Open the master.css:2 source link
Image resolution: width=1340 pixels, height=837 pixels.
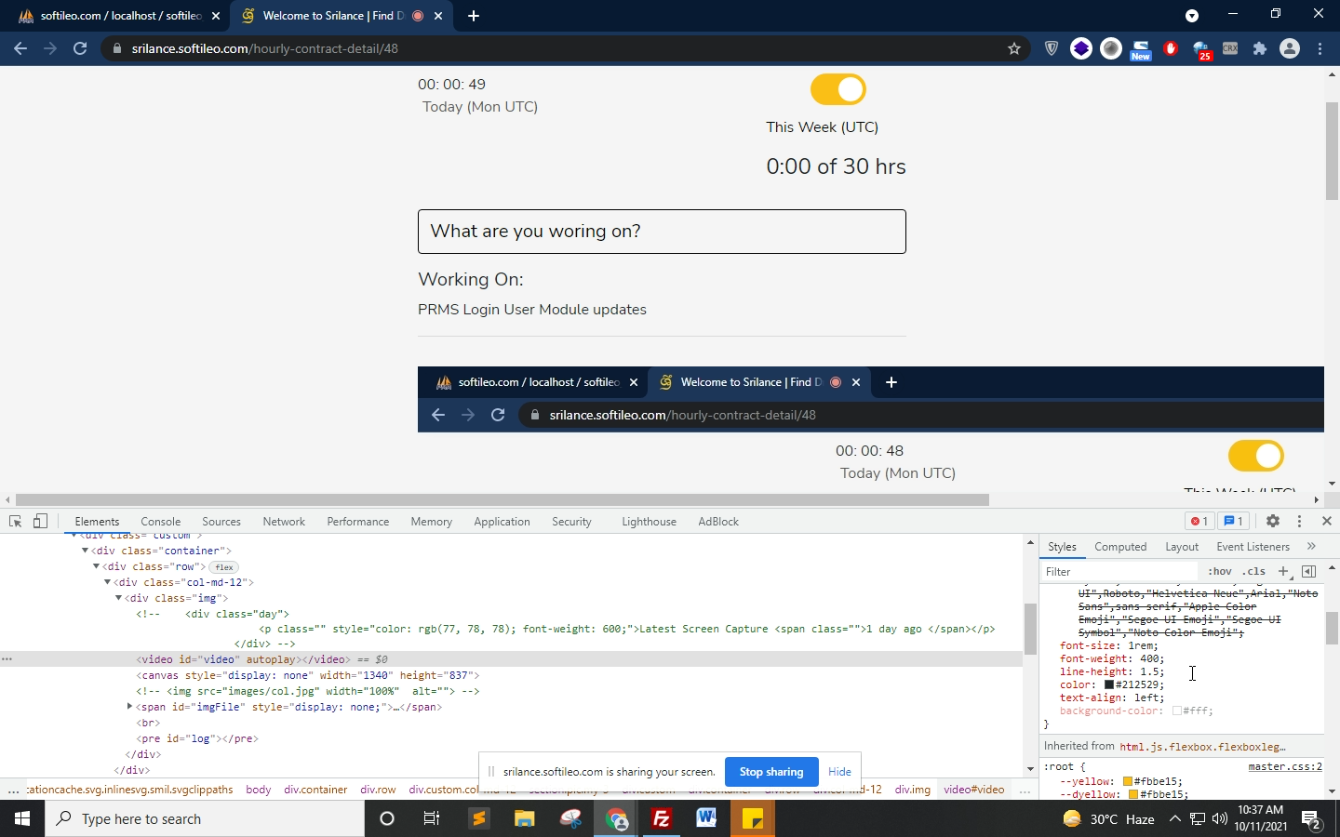point(1285,767)
